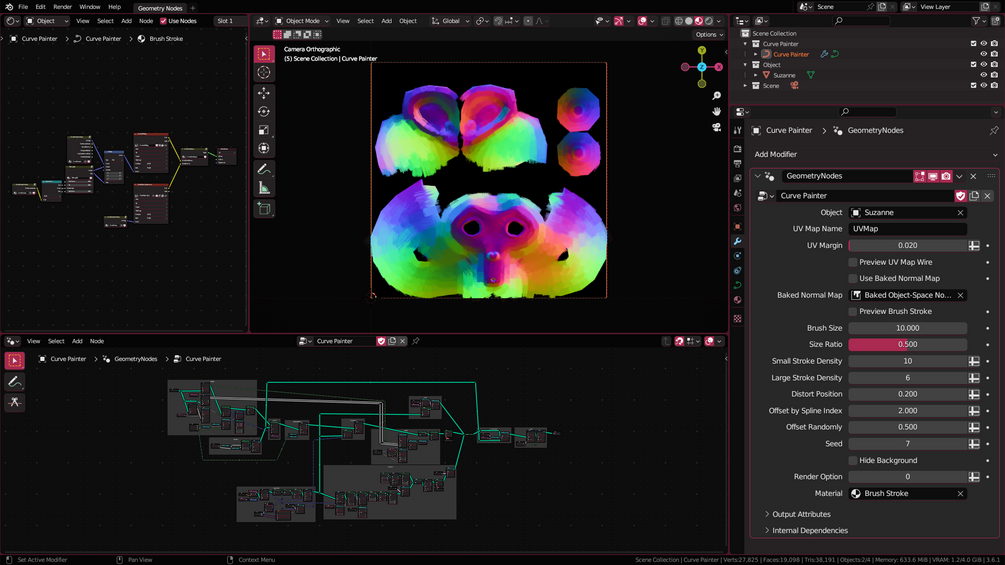Open the Render menu
Viewport: 1005px width, 565px height.
click(x=62, y=7)
